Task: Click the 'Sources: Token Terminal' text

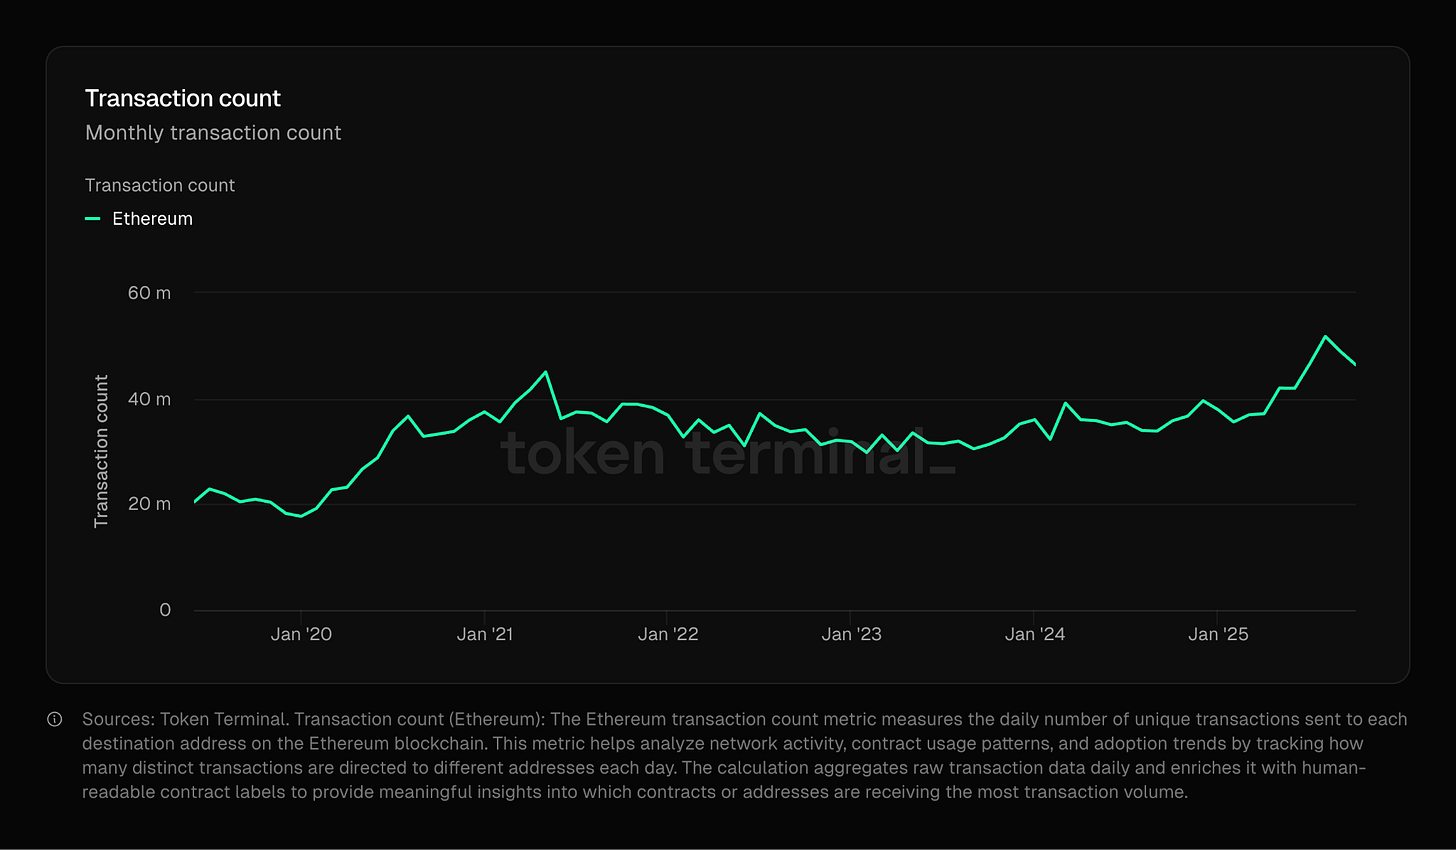Action: 184,719
